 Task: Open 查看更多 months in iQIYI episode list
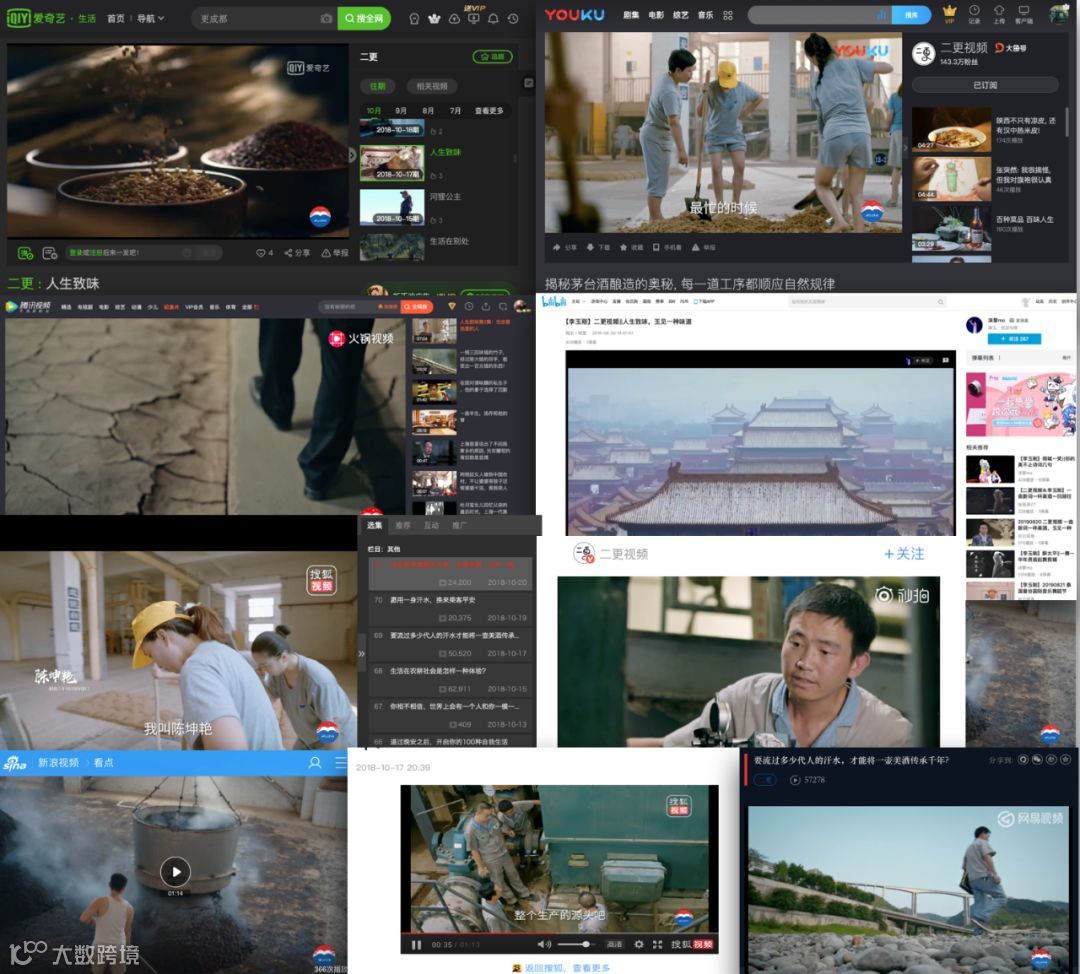pos(489,110)
